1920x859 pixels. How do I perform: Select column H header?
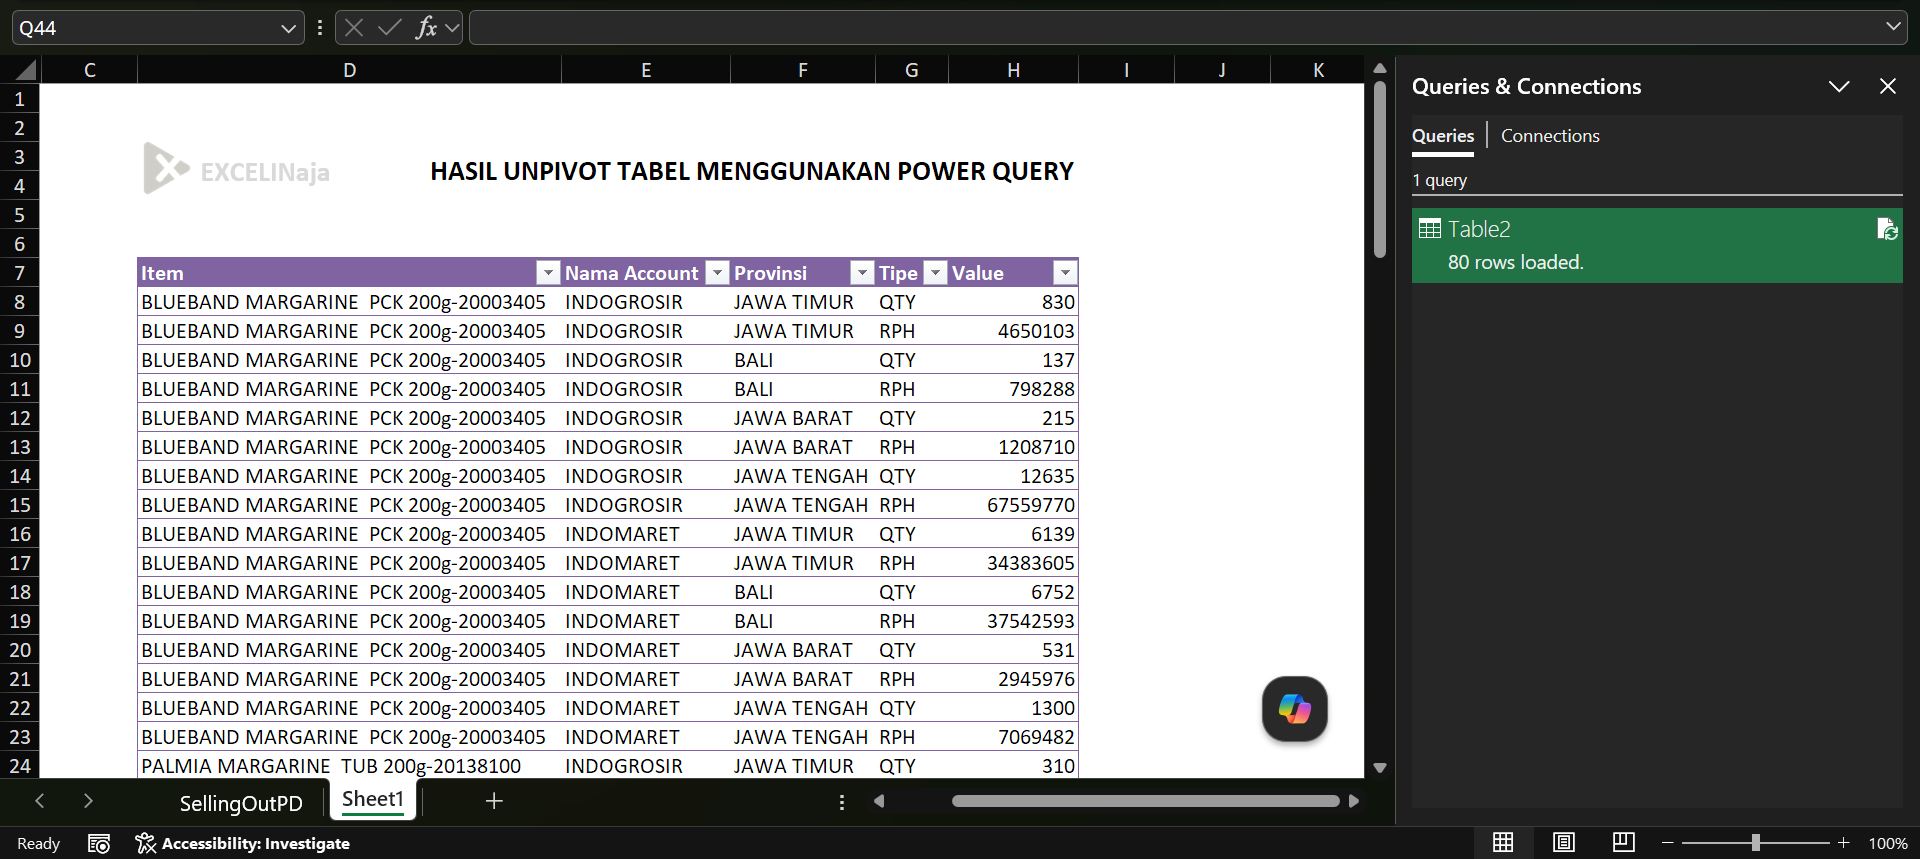click(1013, 70)
